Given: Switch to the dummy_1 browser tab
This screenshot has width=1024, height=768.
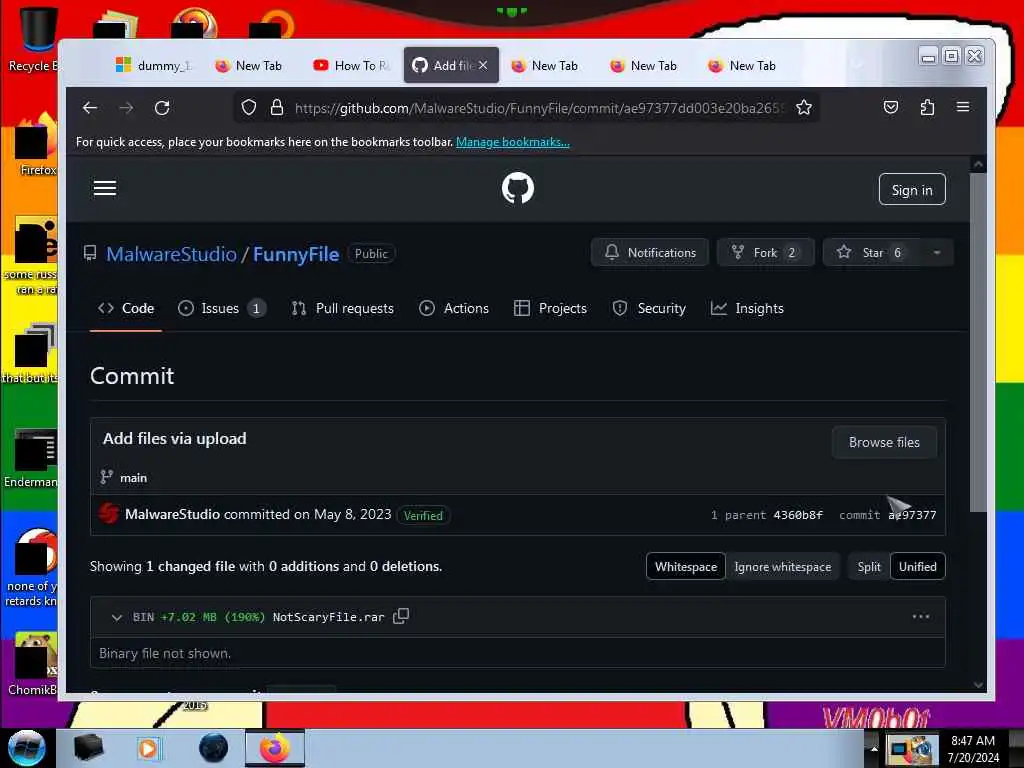Looking at the screenshot, I should point(154,65).
